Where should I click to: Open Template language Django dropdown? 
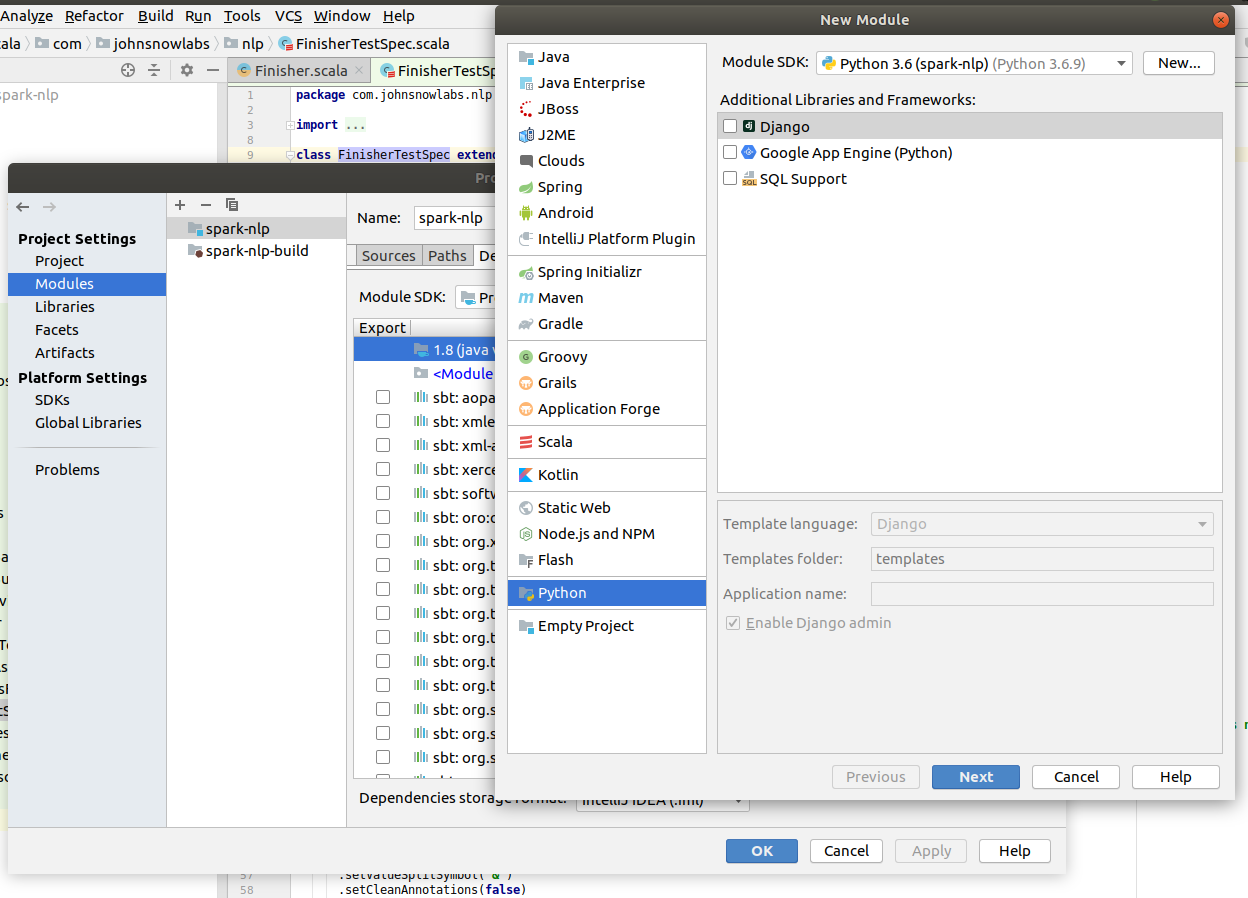(1042, 524)
